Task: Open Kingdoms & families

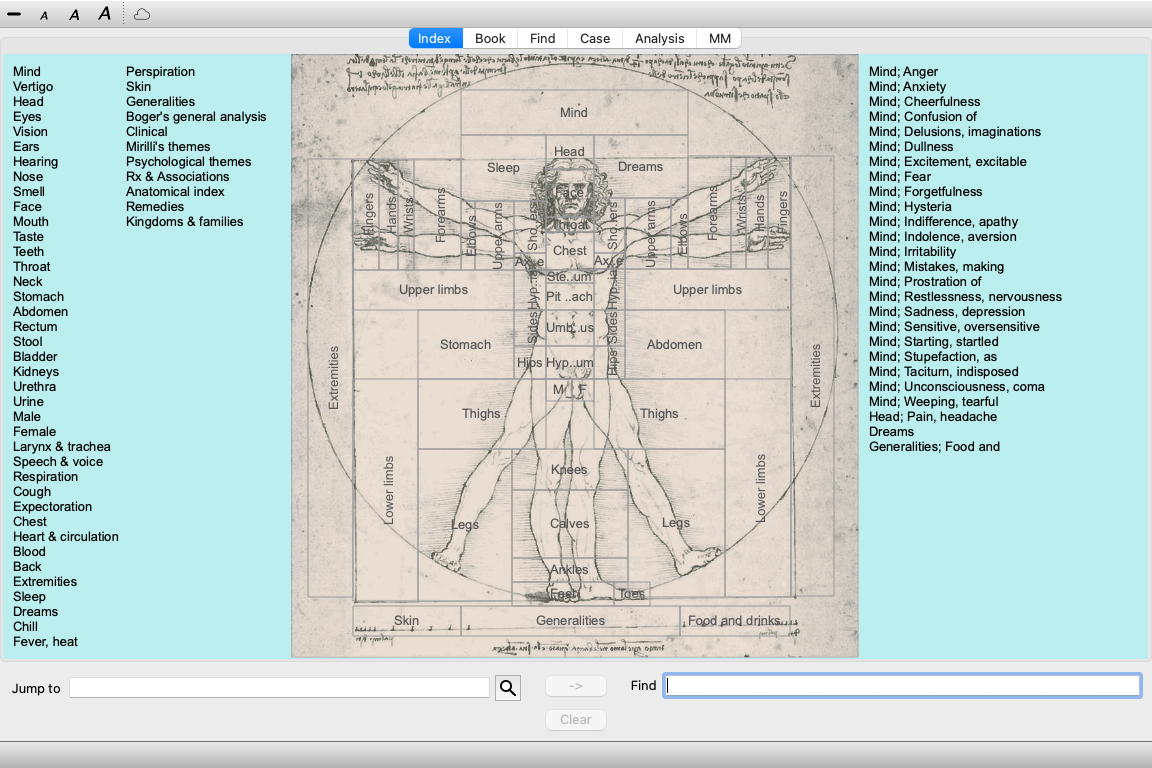Action: click(x=184, y=222)
